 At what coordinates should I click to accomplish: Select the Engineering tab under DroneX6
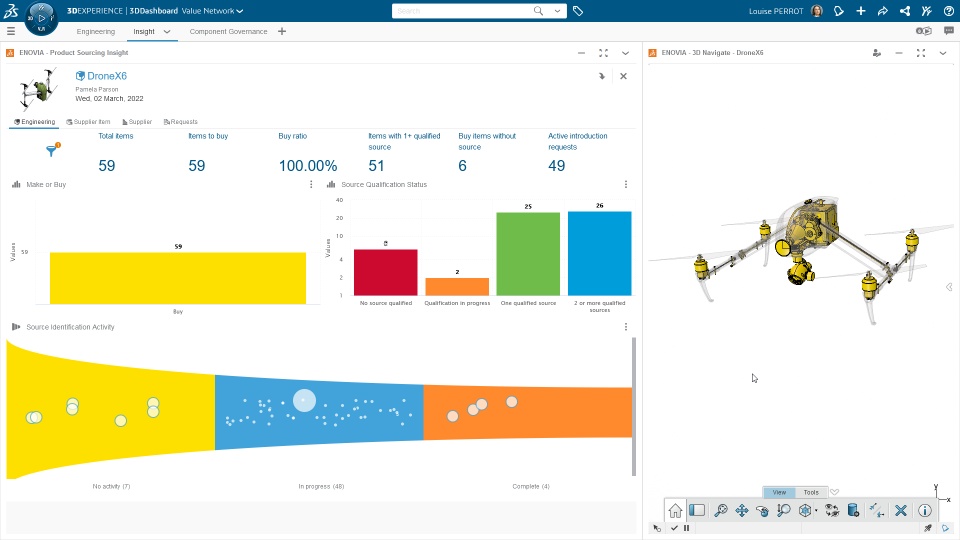coord(34,122)
